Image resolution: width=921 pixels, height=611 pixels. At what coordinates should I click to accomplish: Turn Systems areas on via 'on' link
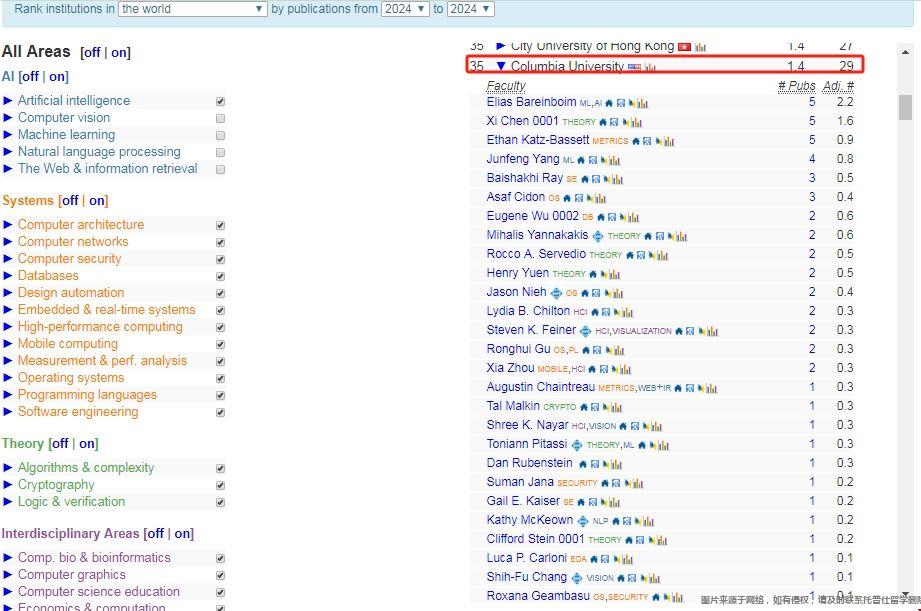(x=97, y=200)
